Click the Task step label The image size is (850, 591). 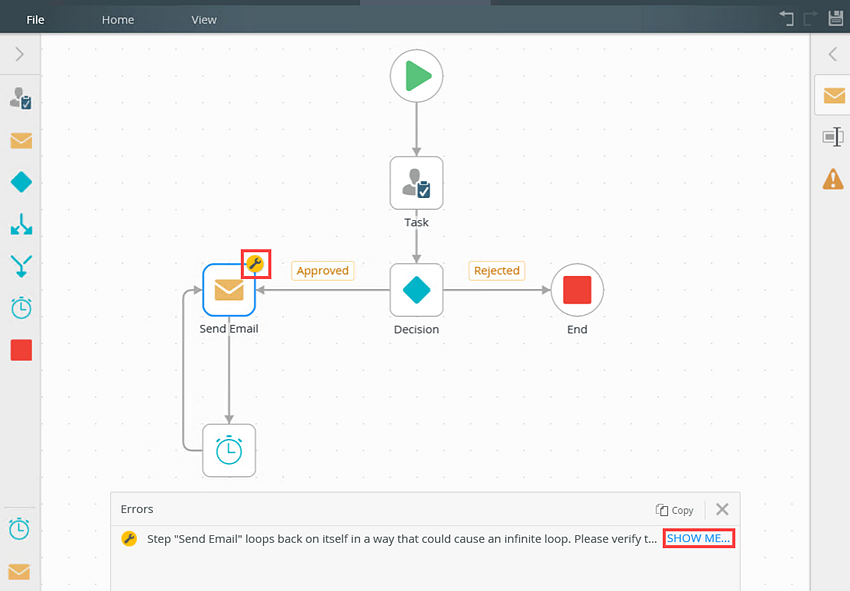coord(416,222)
